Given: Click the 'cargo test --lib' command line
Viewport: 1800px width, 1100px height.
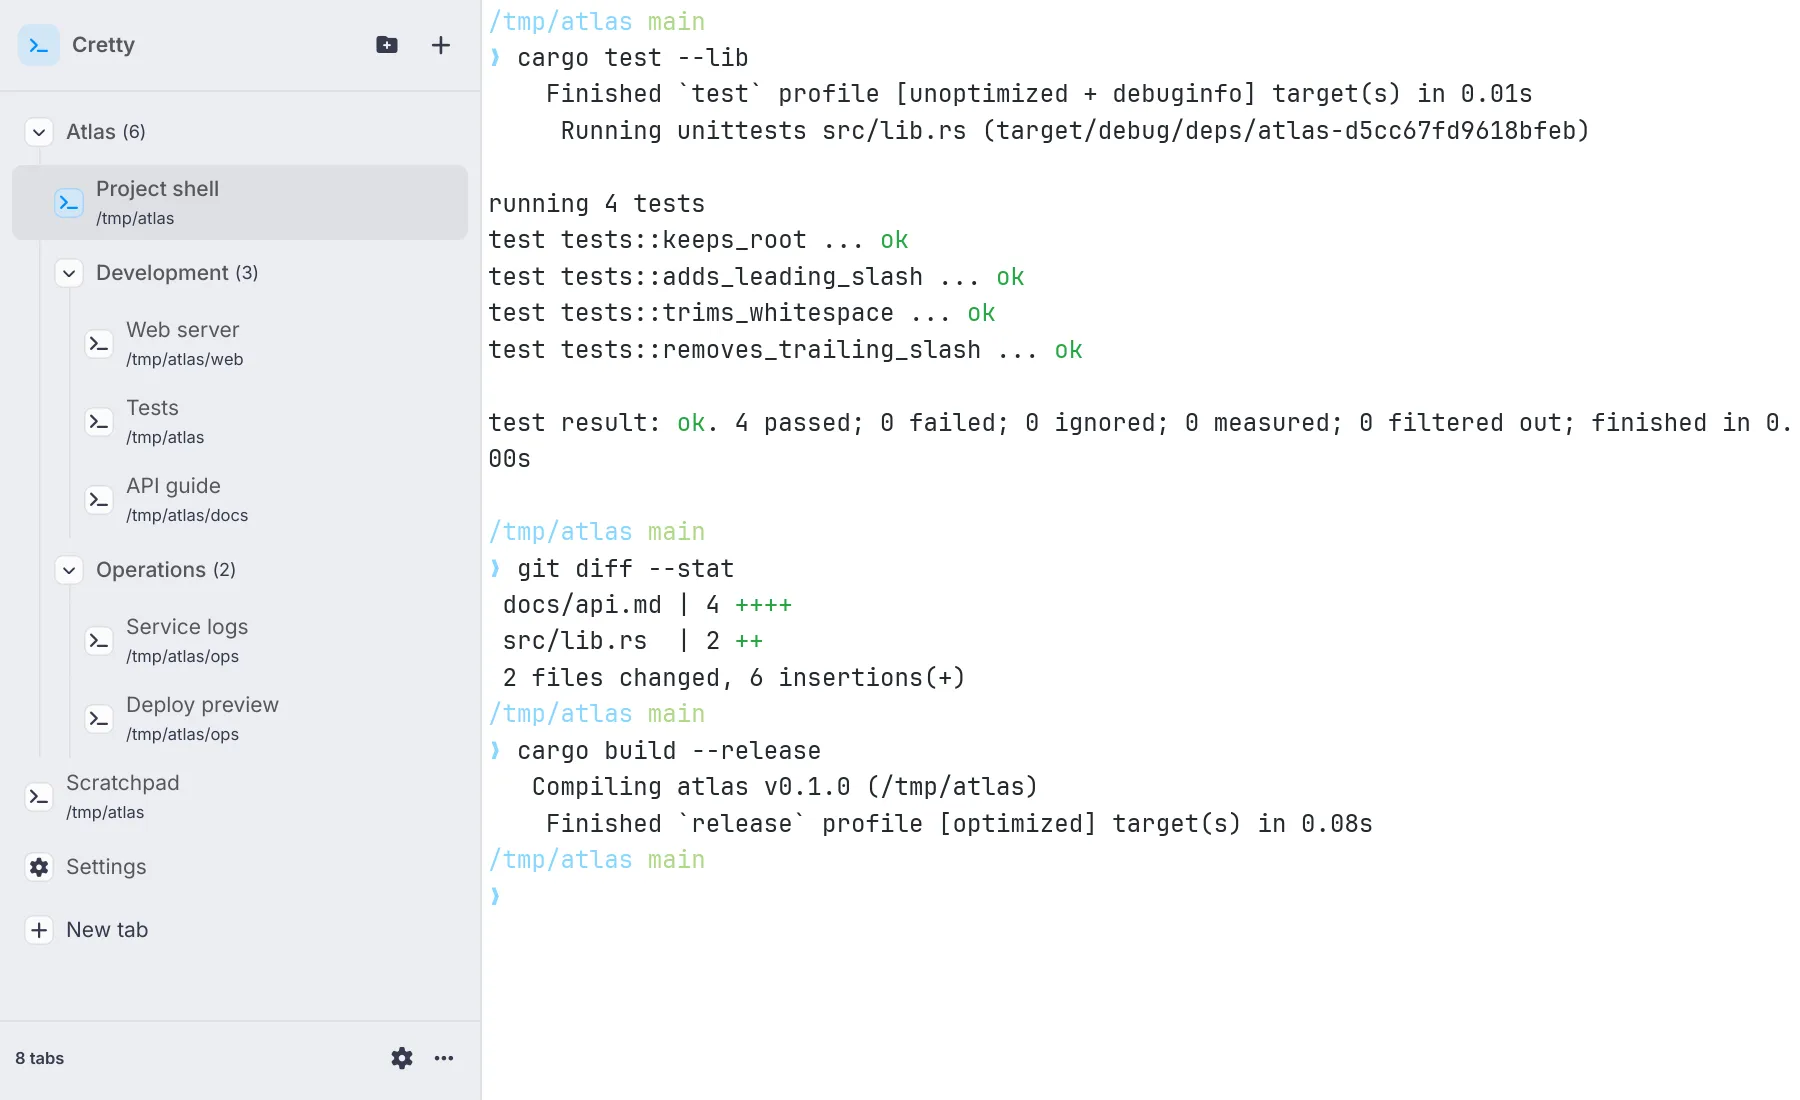Looking at the screenshot, I should (633, 58).
